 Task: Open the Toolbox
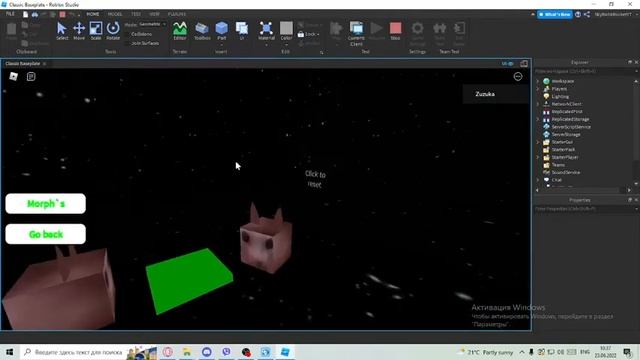click(202, 31)
